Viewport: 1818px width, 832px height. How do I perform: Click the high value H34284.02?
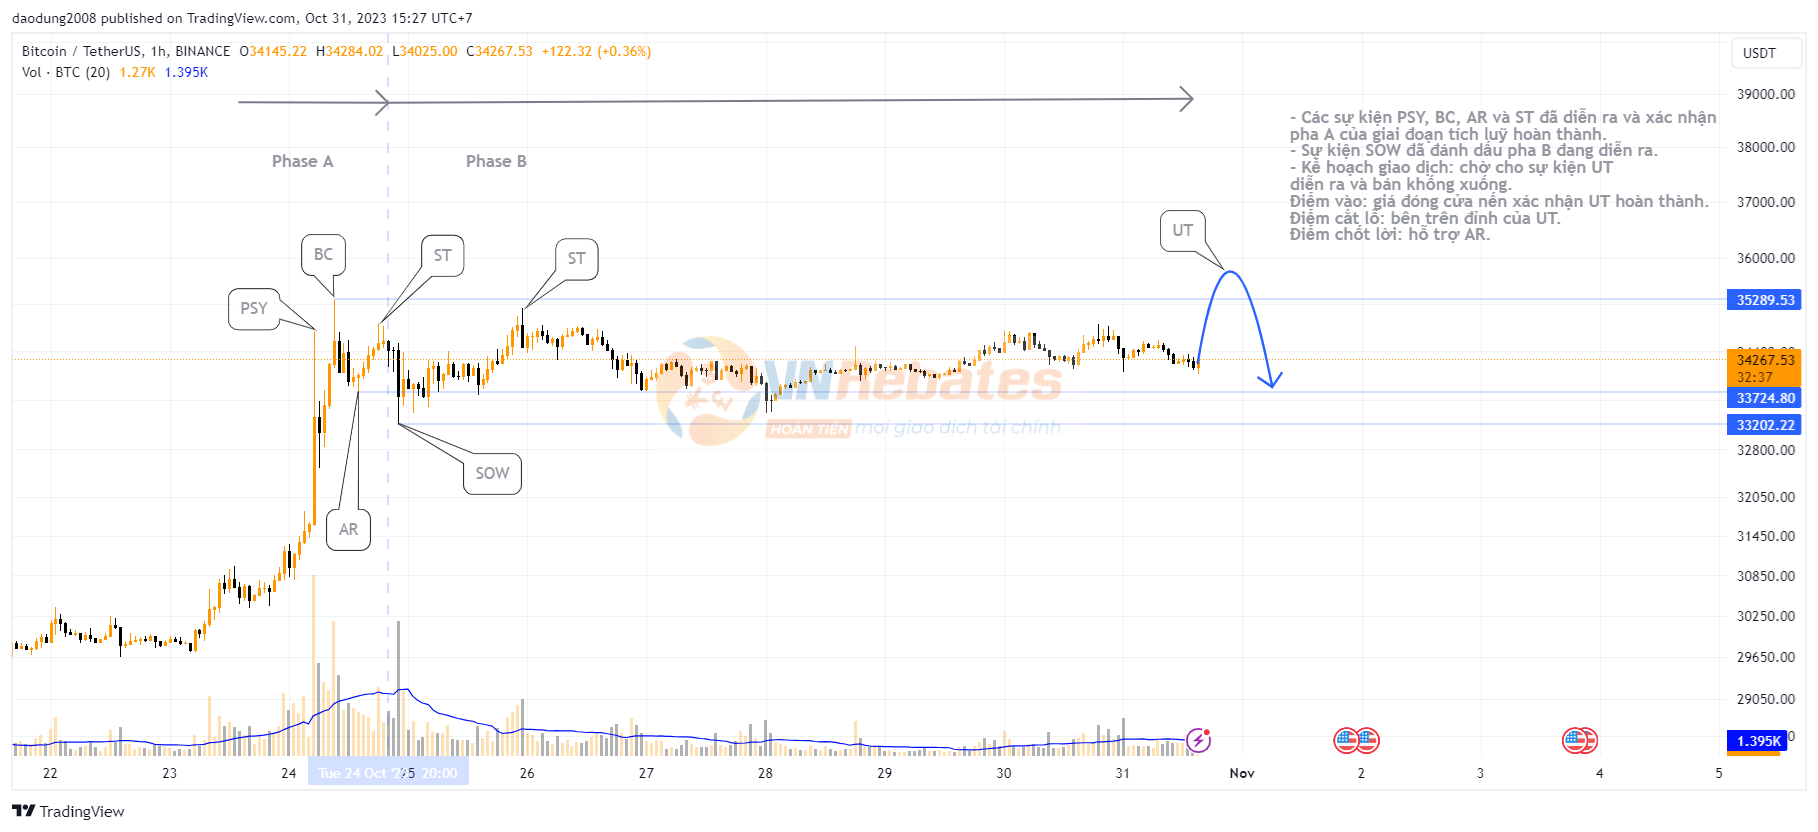(349, 51)
